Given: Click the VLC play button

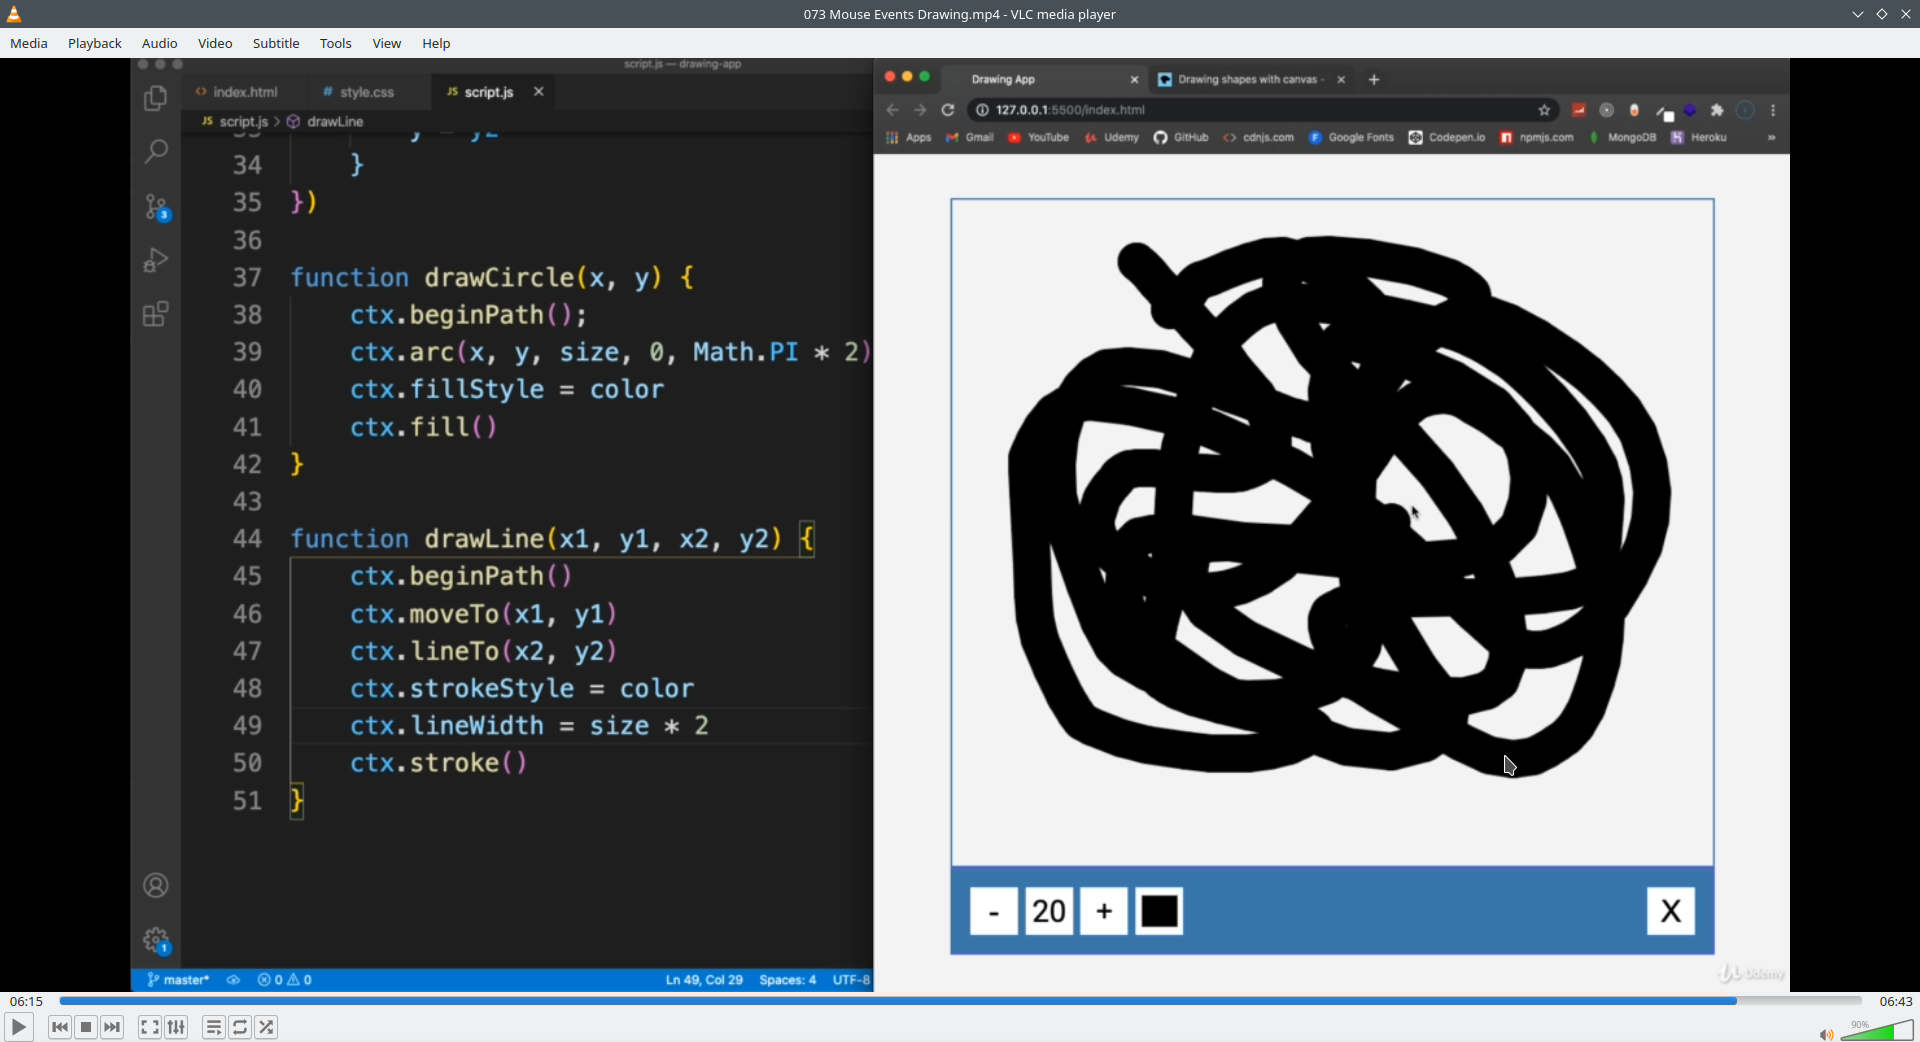Looking at the screenshot, I should [x=18, y=1027].
